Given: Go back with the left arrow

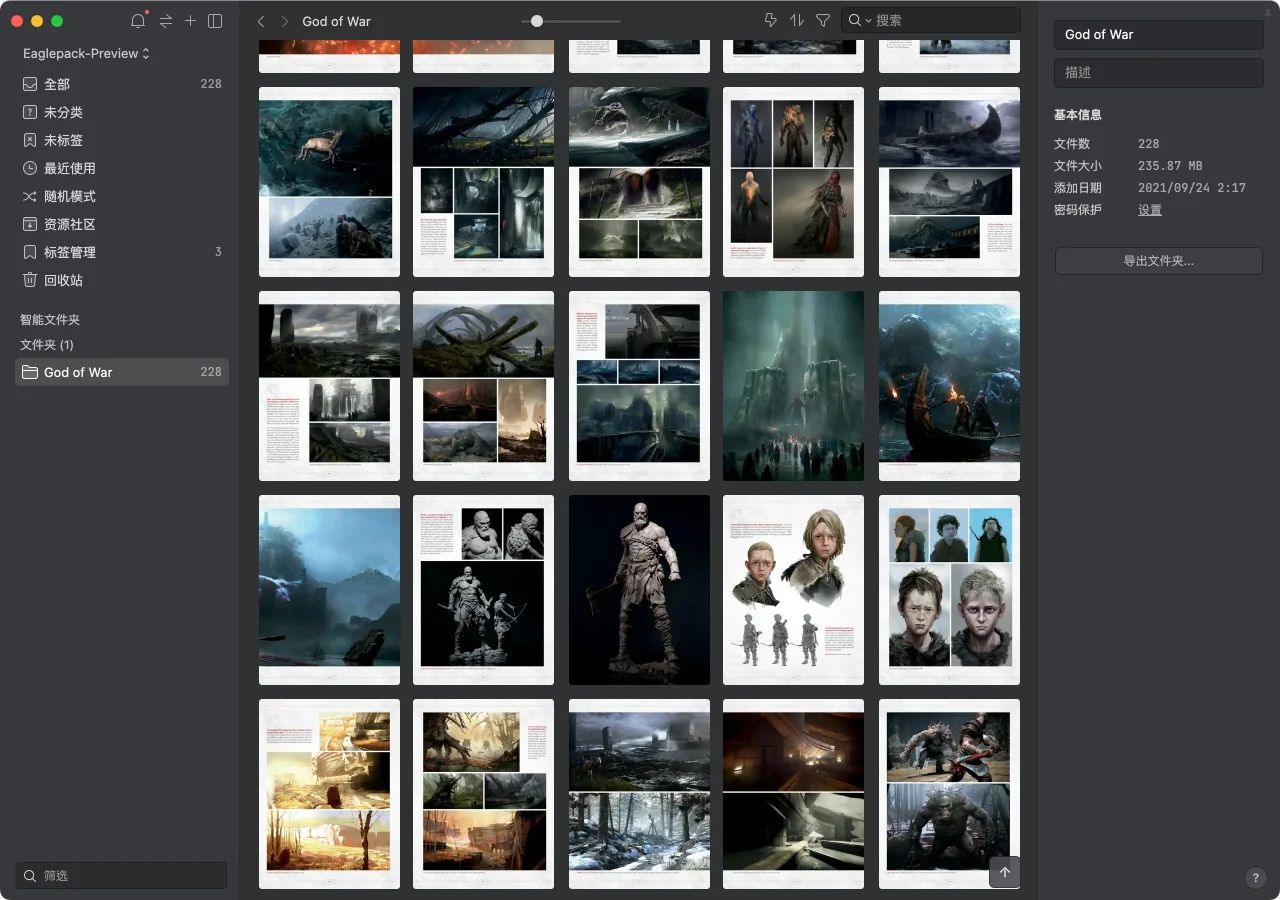Looking at the screenshot, I should click(x=261, y=21).
